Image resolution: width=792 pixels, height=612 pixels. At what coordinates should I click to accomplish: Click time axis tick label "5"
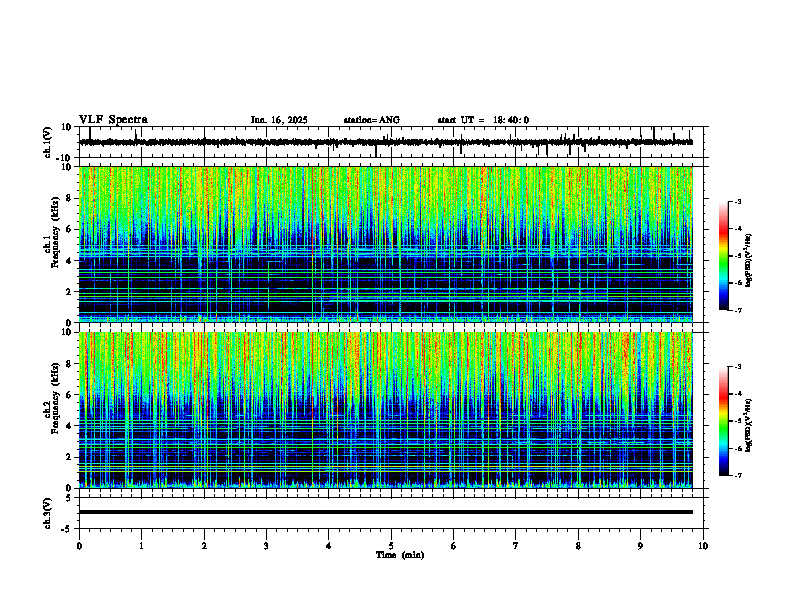[391, 546]
